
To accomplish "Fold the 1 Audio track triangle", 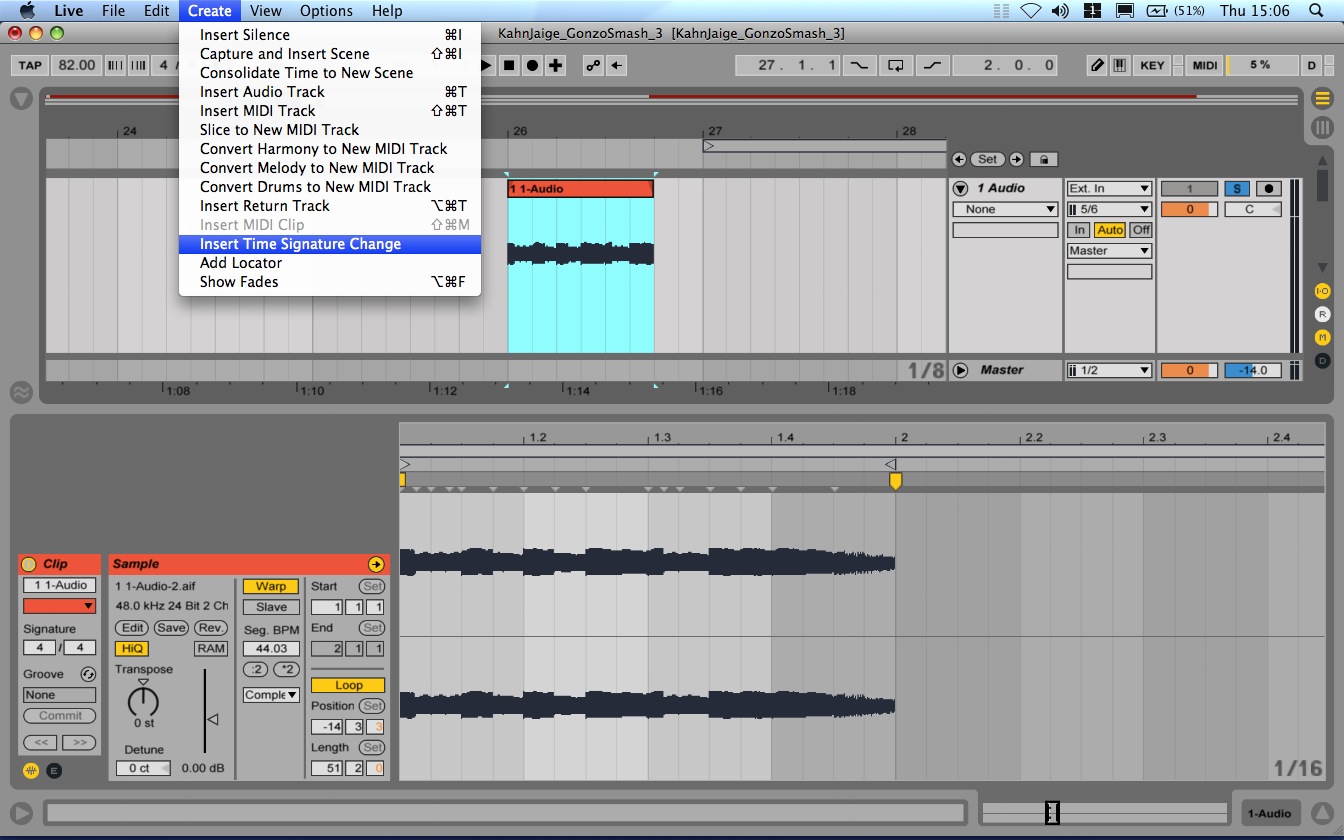I will click(961, 188).
